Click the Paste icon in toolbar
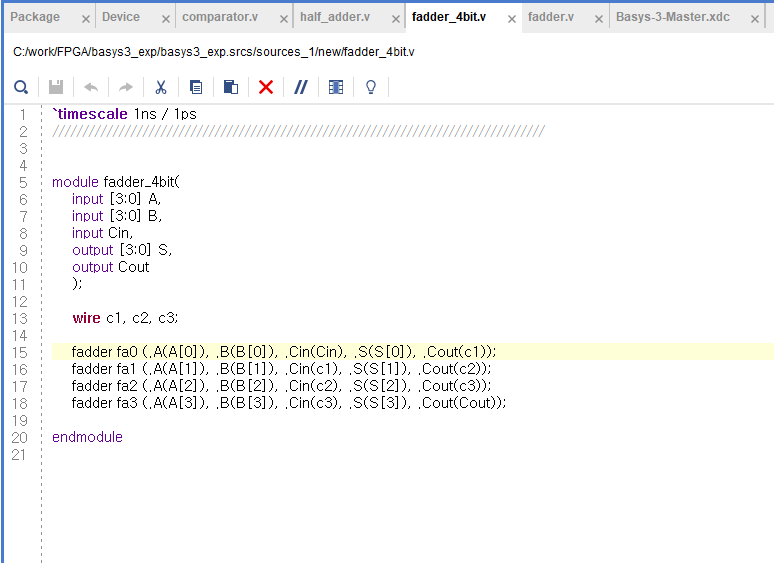Screen dimensions: 774x563 pos(231,87)
